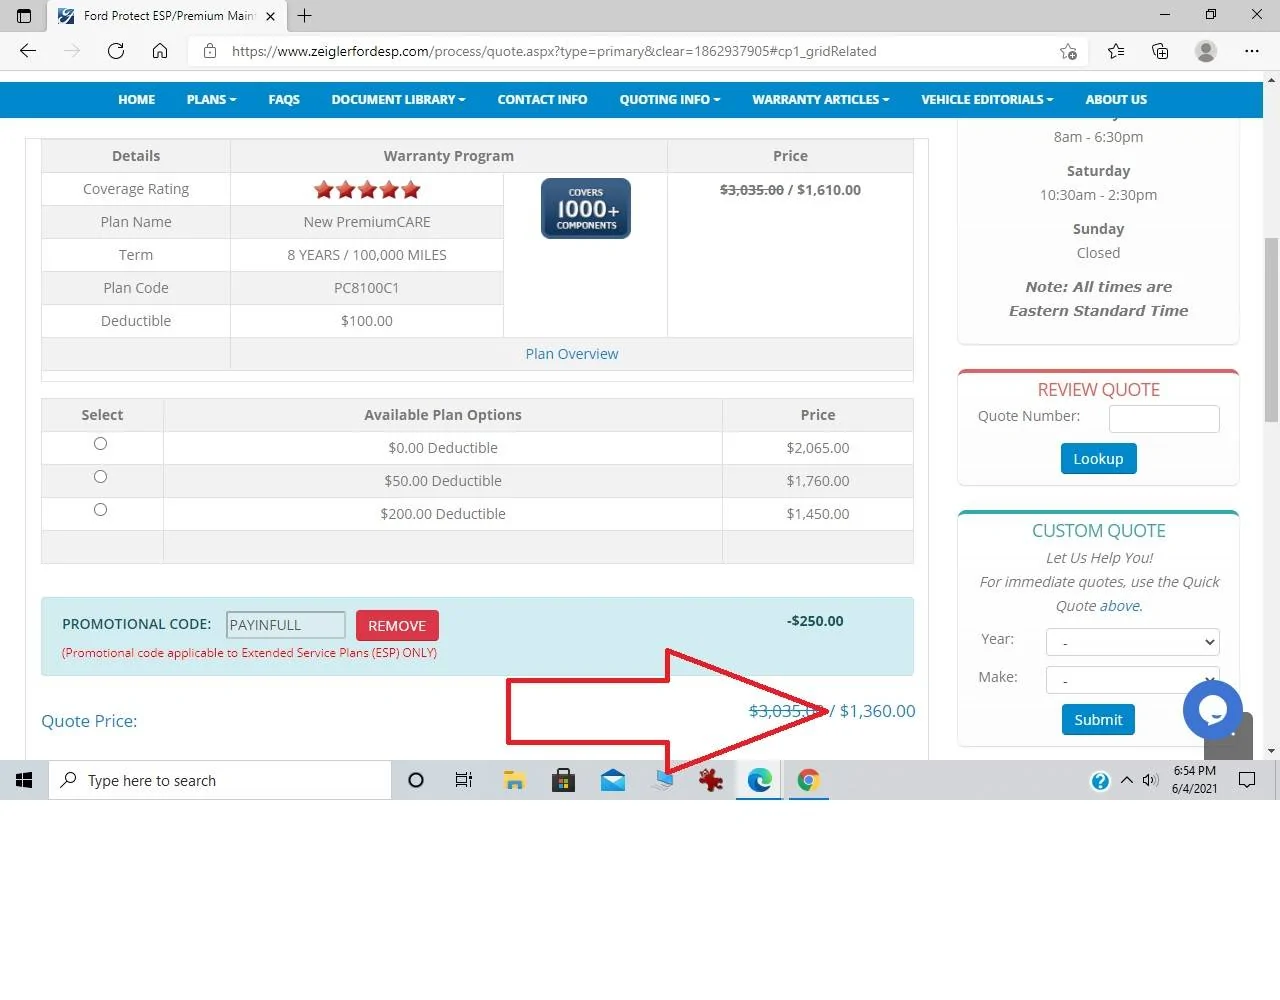Expand the Plans menu

coord(212,100)
